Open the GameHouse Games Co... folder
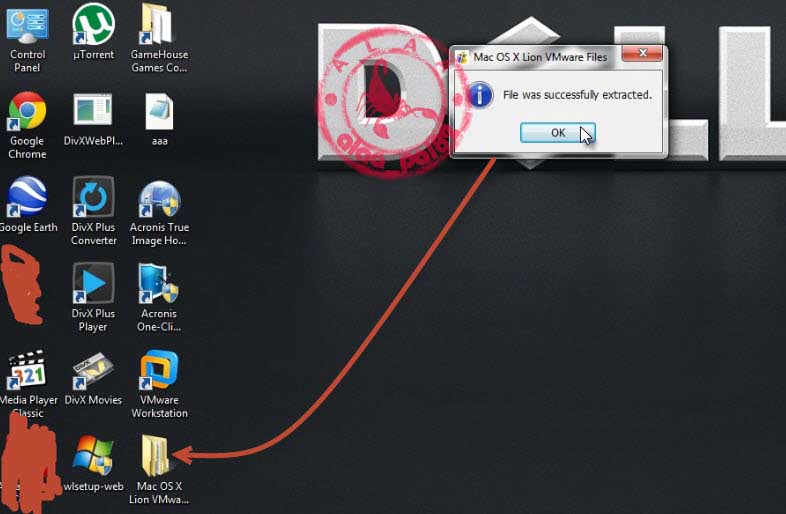The width and height of the screenshot is (786, 514). click(159, 39)
